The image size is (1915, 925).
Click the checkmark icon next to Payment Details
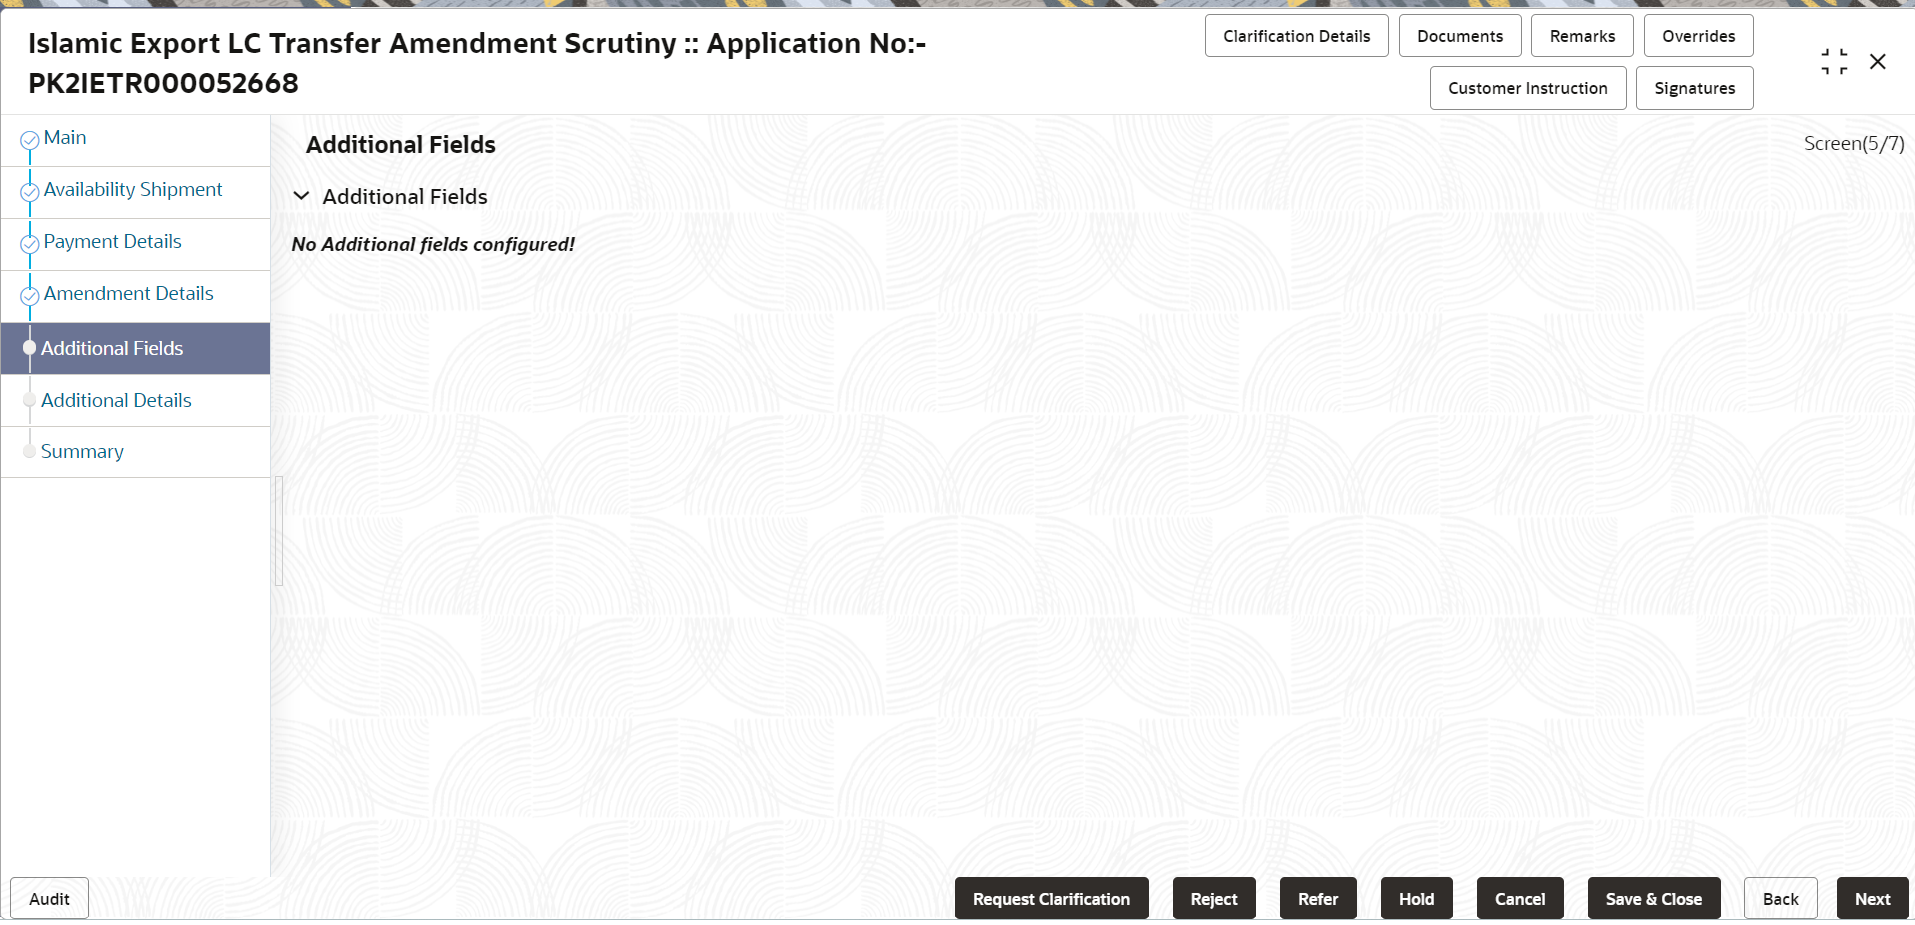pyautogui.click(x=30, y=242)
